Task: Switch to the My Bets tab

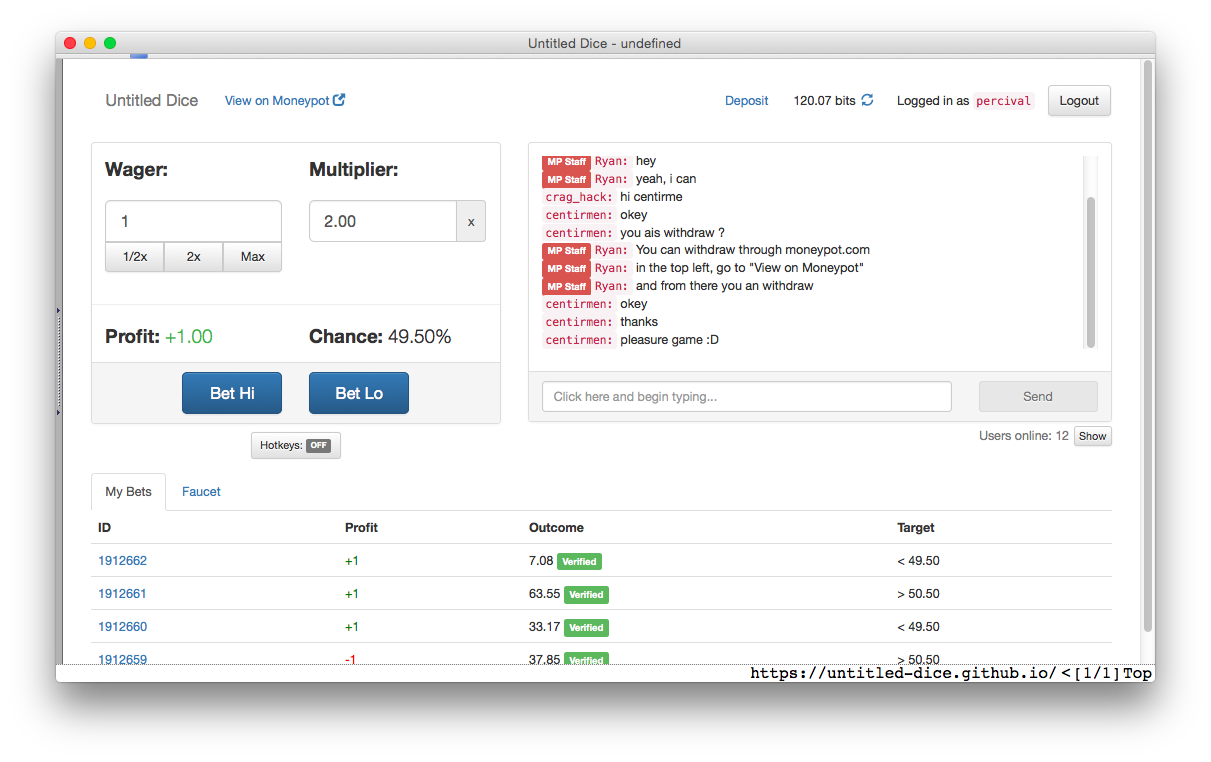Action: coord(129,492)
